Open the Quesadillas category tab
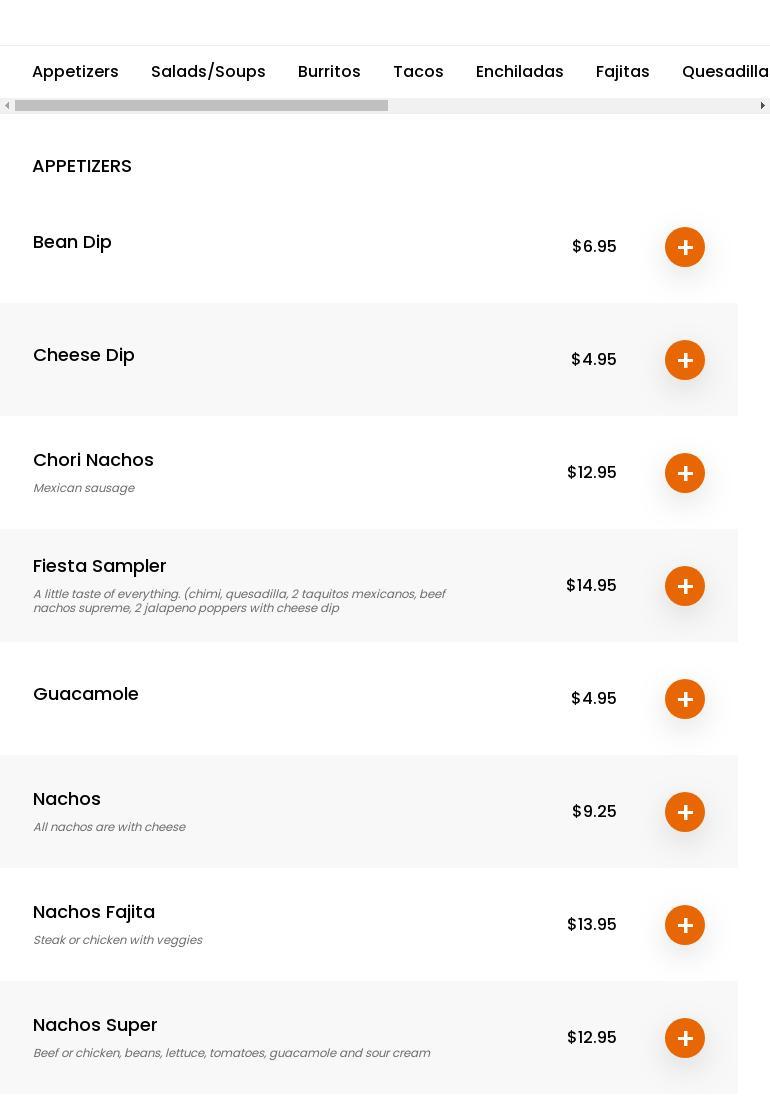 [725, 72]
